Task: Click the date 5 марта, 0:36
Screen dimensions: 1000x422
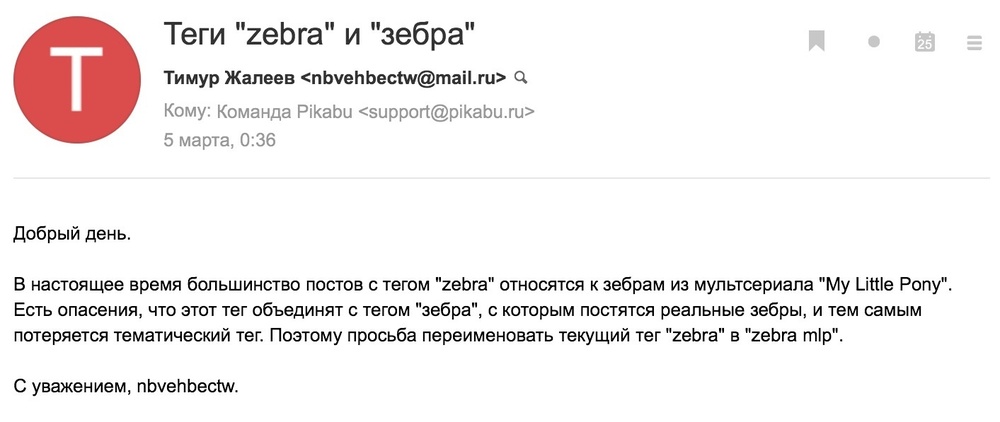Action: (x=219, y=140)
